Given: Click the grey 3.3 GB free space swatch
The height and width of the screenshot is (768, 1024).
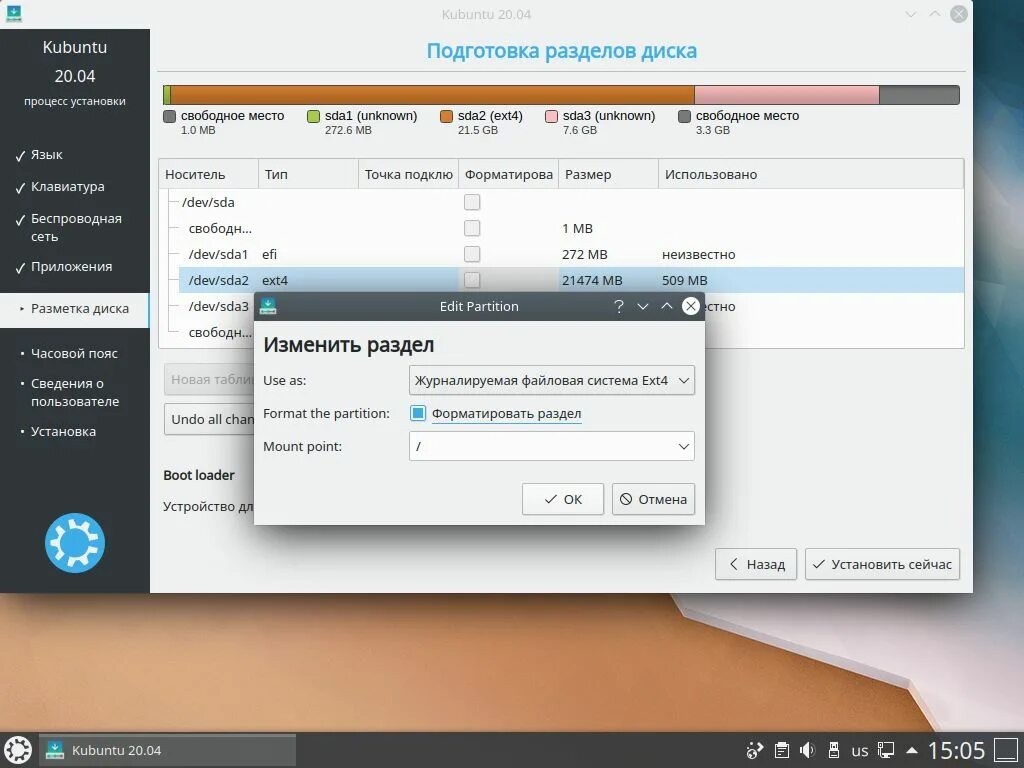Looking at the screenshot, I should click(684, 116).
